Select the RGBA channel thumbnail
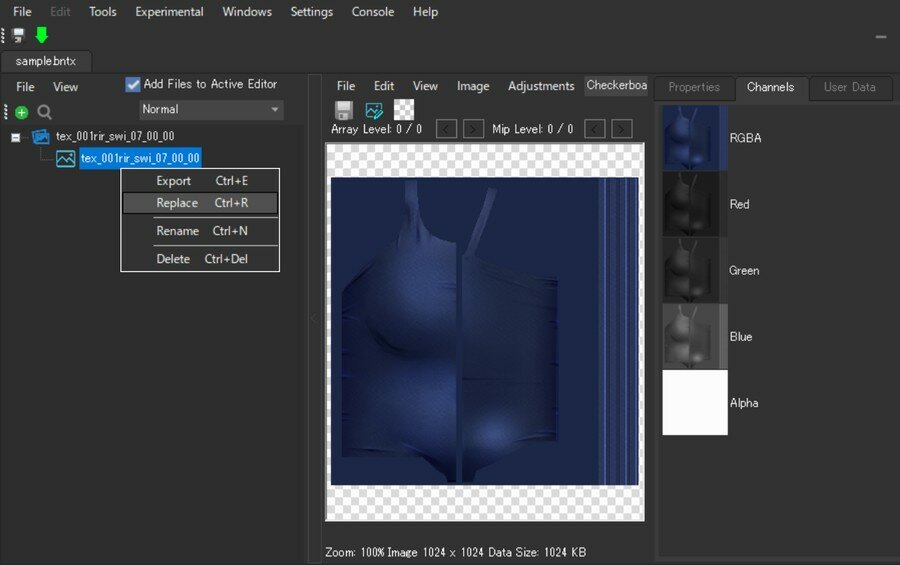Viewport: 900px width, 565px height. pos(695,138)
